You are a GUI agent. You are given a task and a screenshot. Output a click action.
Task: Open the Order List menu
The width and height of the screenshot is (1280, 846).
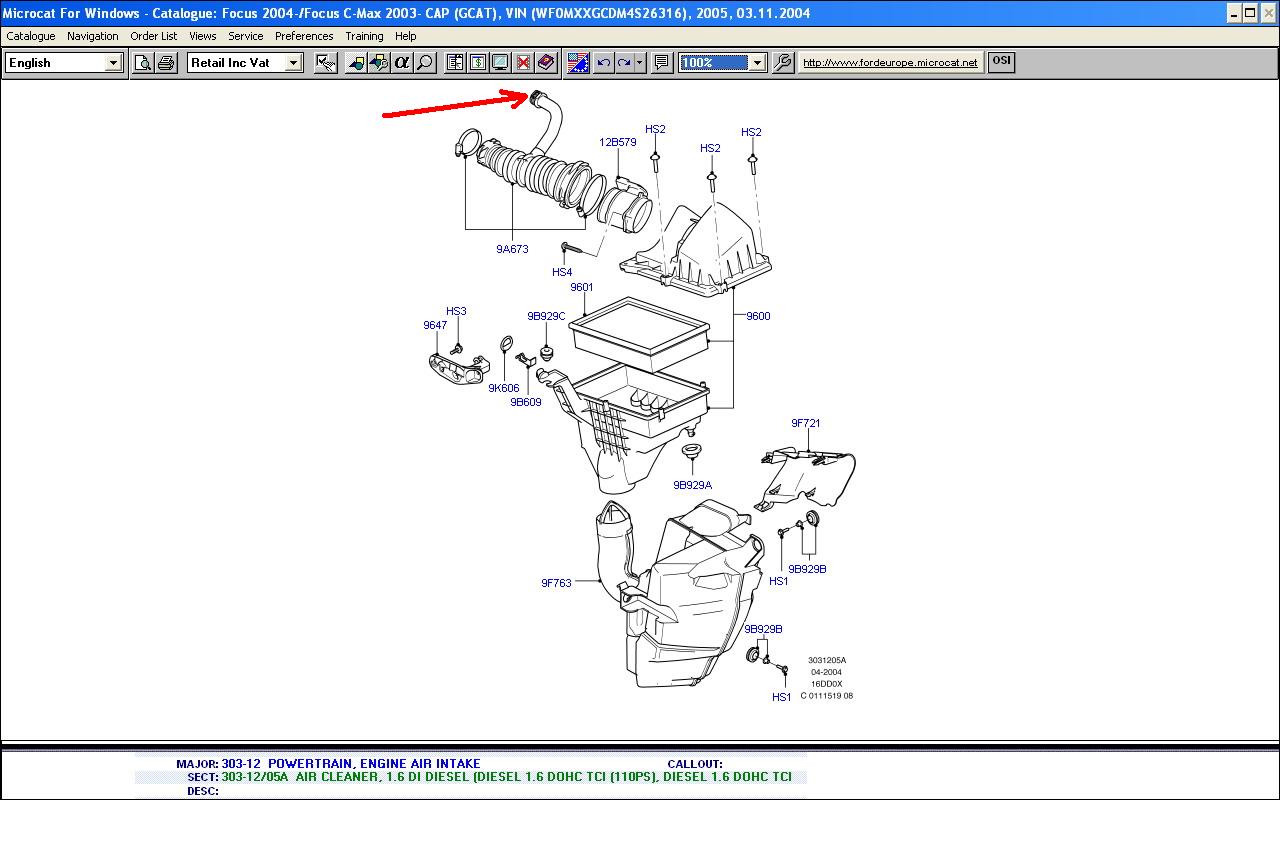click(154, 36)
